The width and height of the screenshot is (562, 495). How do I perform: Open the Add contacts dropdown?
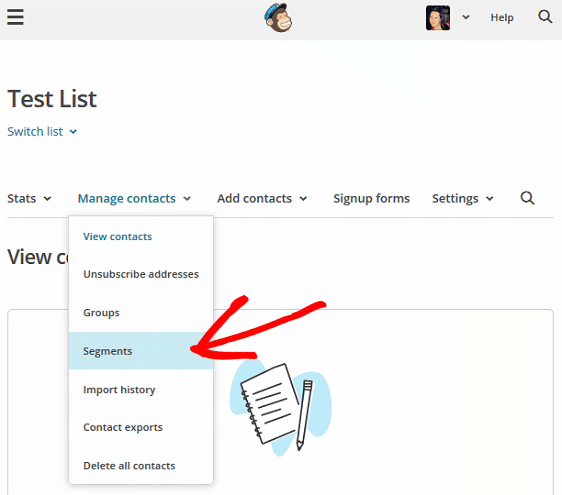tap(262, 198)
